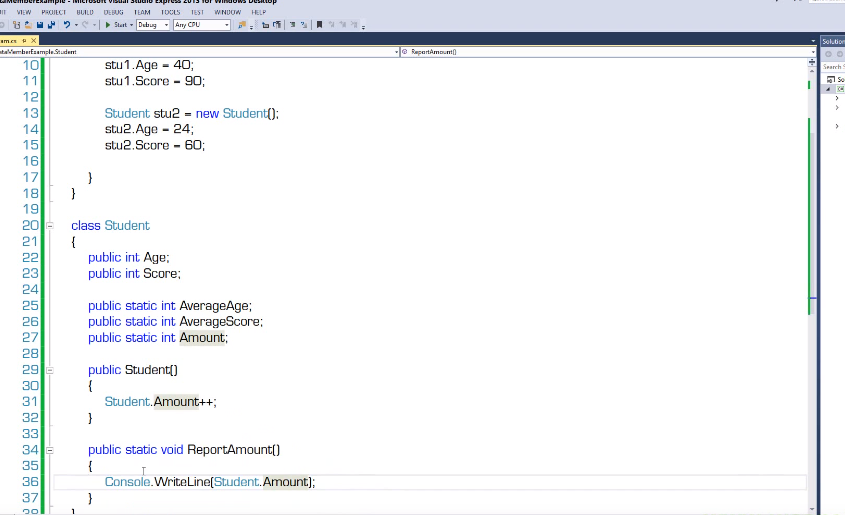Screen dimensions: 845x515
Task: Open the HELP menu
Action: 259,12
